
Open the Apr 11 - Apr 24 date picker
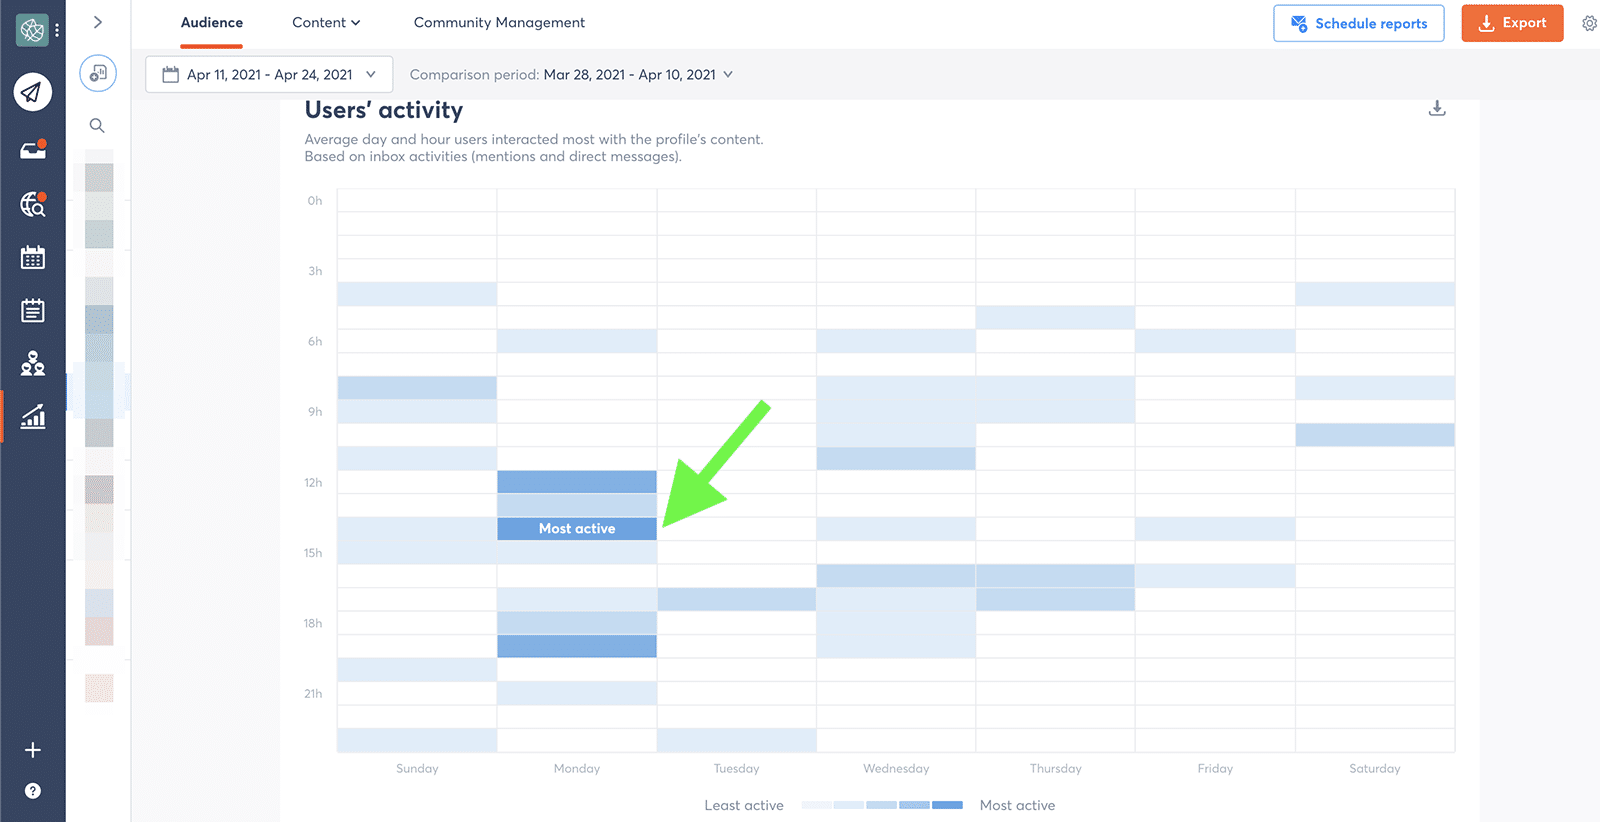point(269,74)
